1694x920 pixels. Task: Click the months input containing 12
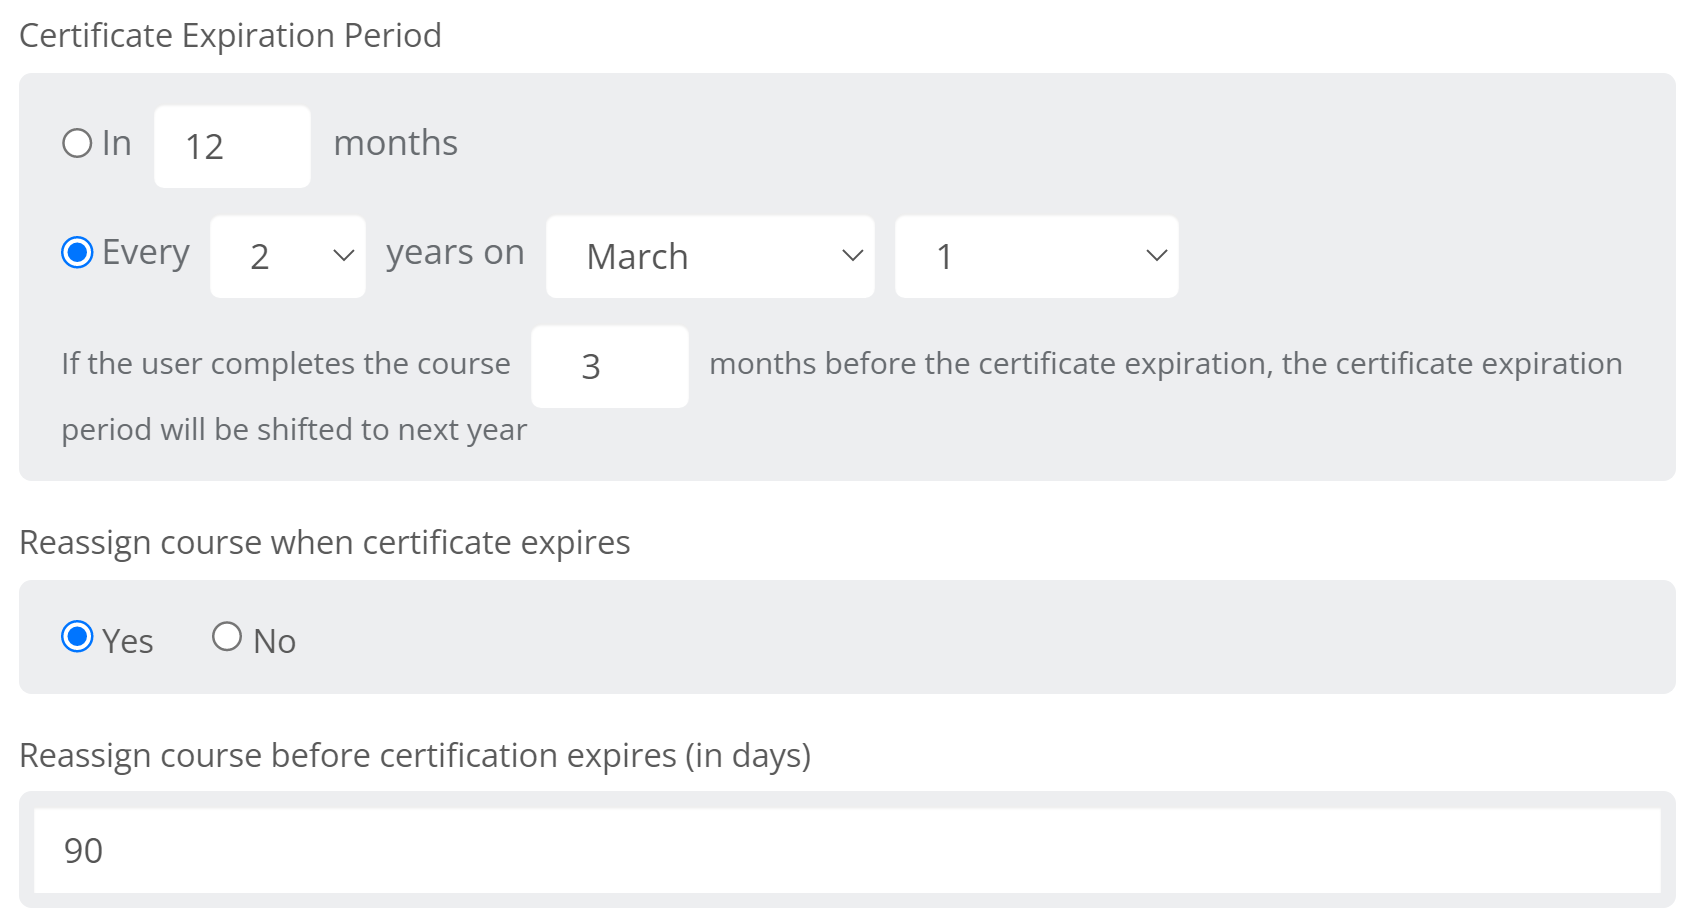[231, 145]
